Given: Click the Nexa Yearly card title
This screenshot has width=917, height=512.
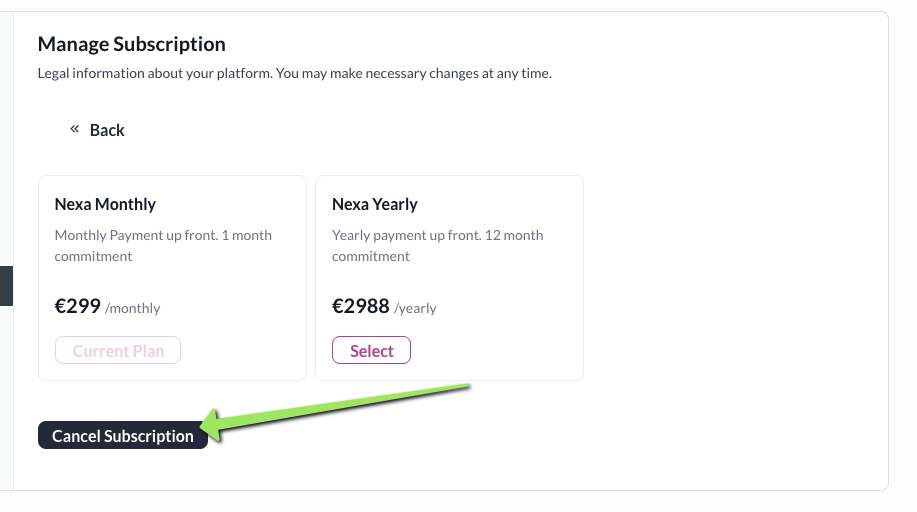Looking at the screenshot, I should [x=374, y=204].
